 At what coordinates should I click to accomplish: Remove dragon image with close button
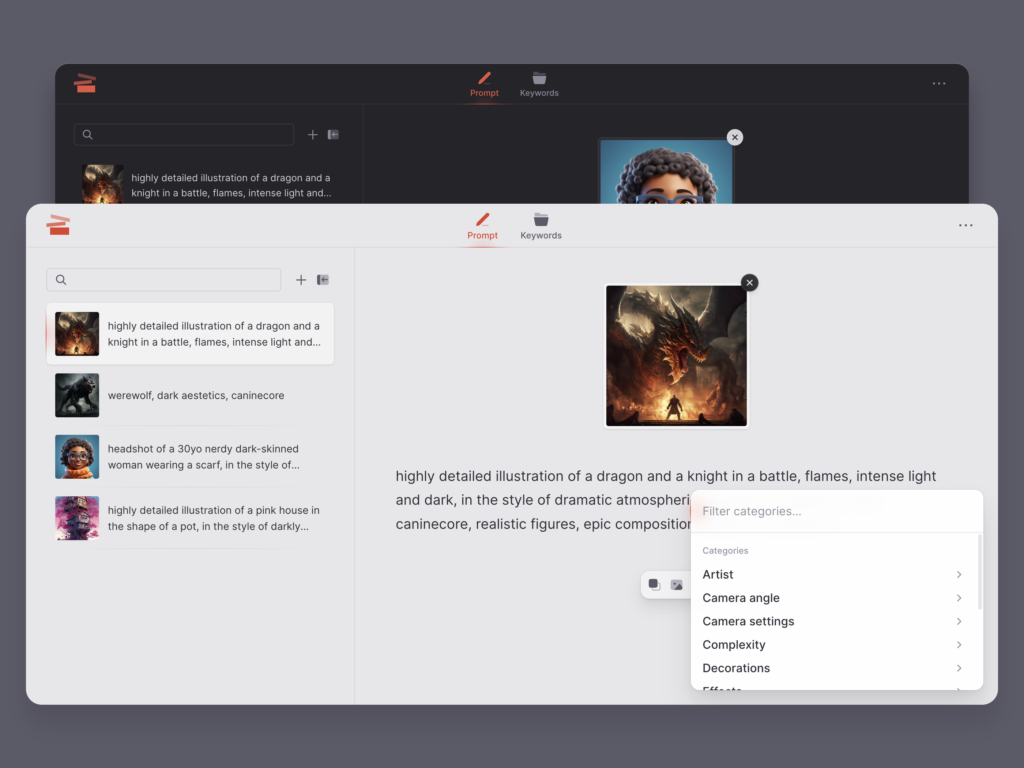tap(750, 282)
